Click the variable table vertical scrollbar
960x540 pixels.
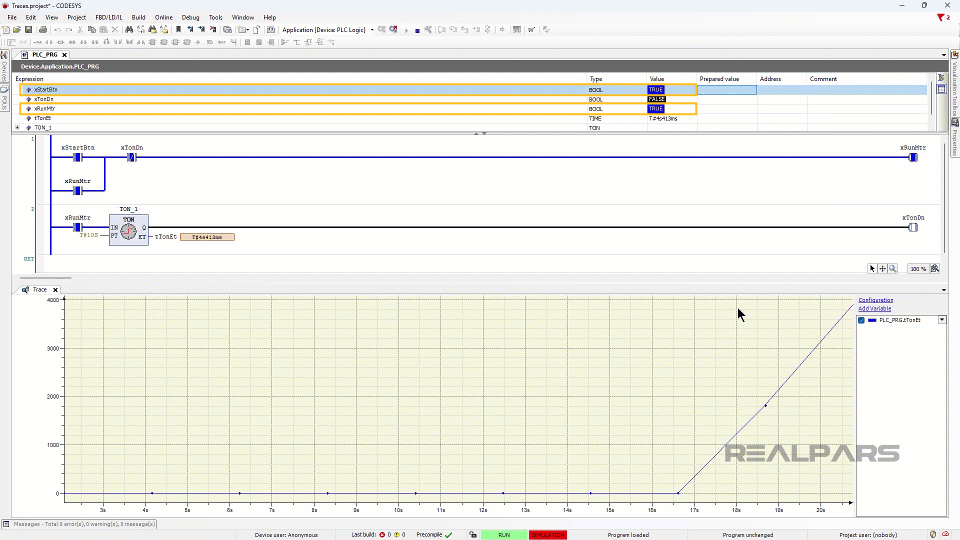coord(932,98)
